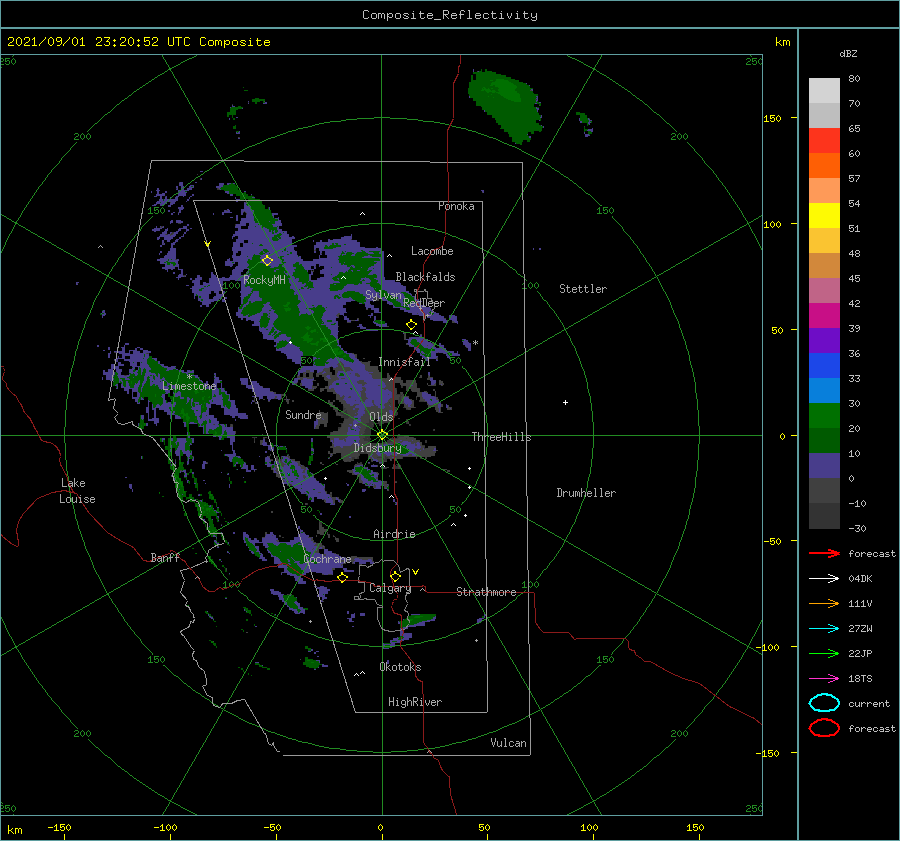Select the cyan 27ZW arrow icon
The image size is (900, 841).
[824, 629]
